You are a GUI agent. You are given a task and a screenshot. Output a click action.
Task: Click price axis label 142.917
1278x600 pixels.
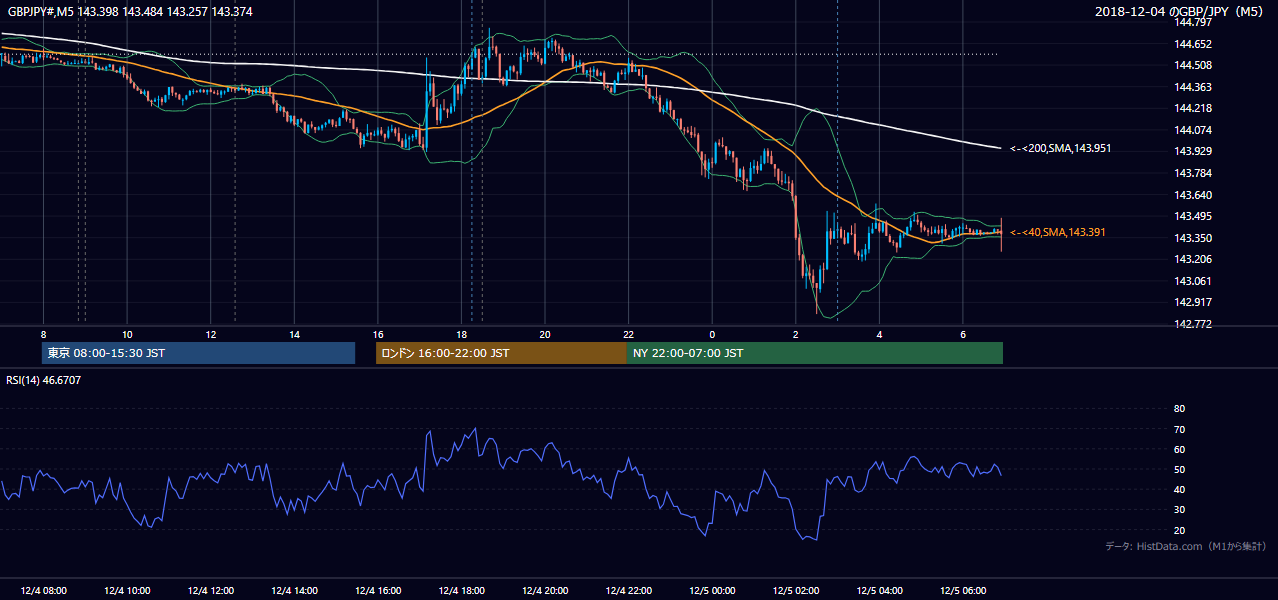1192,302
